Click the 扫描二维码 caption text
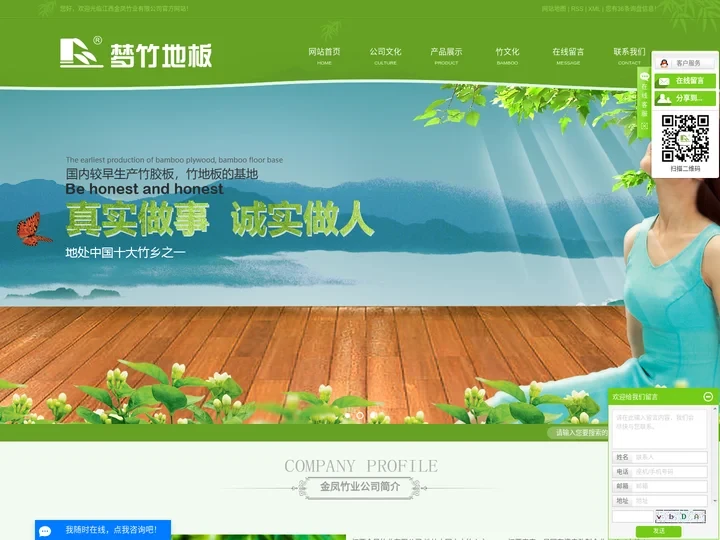Image resolution: width=720 pixels, height=540 pixels. (685, 169)
